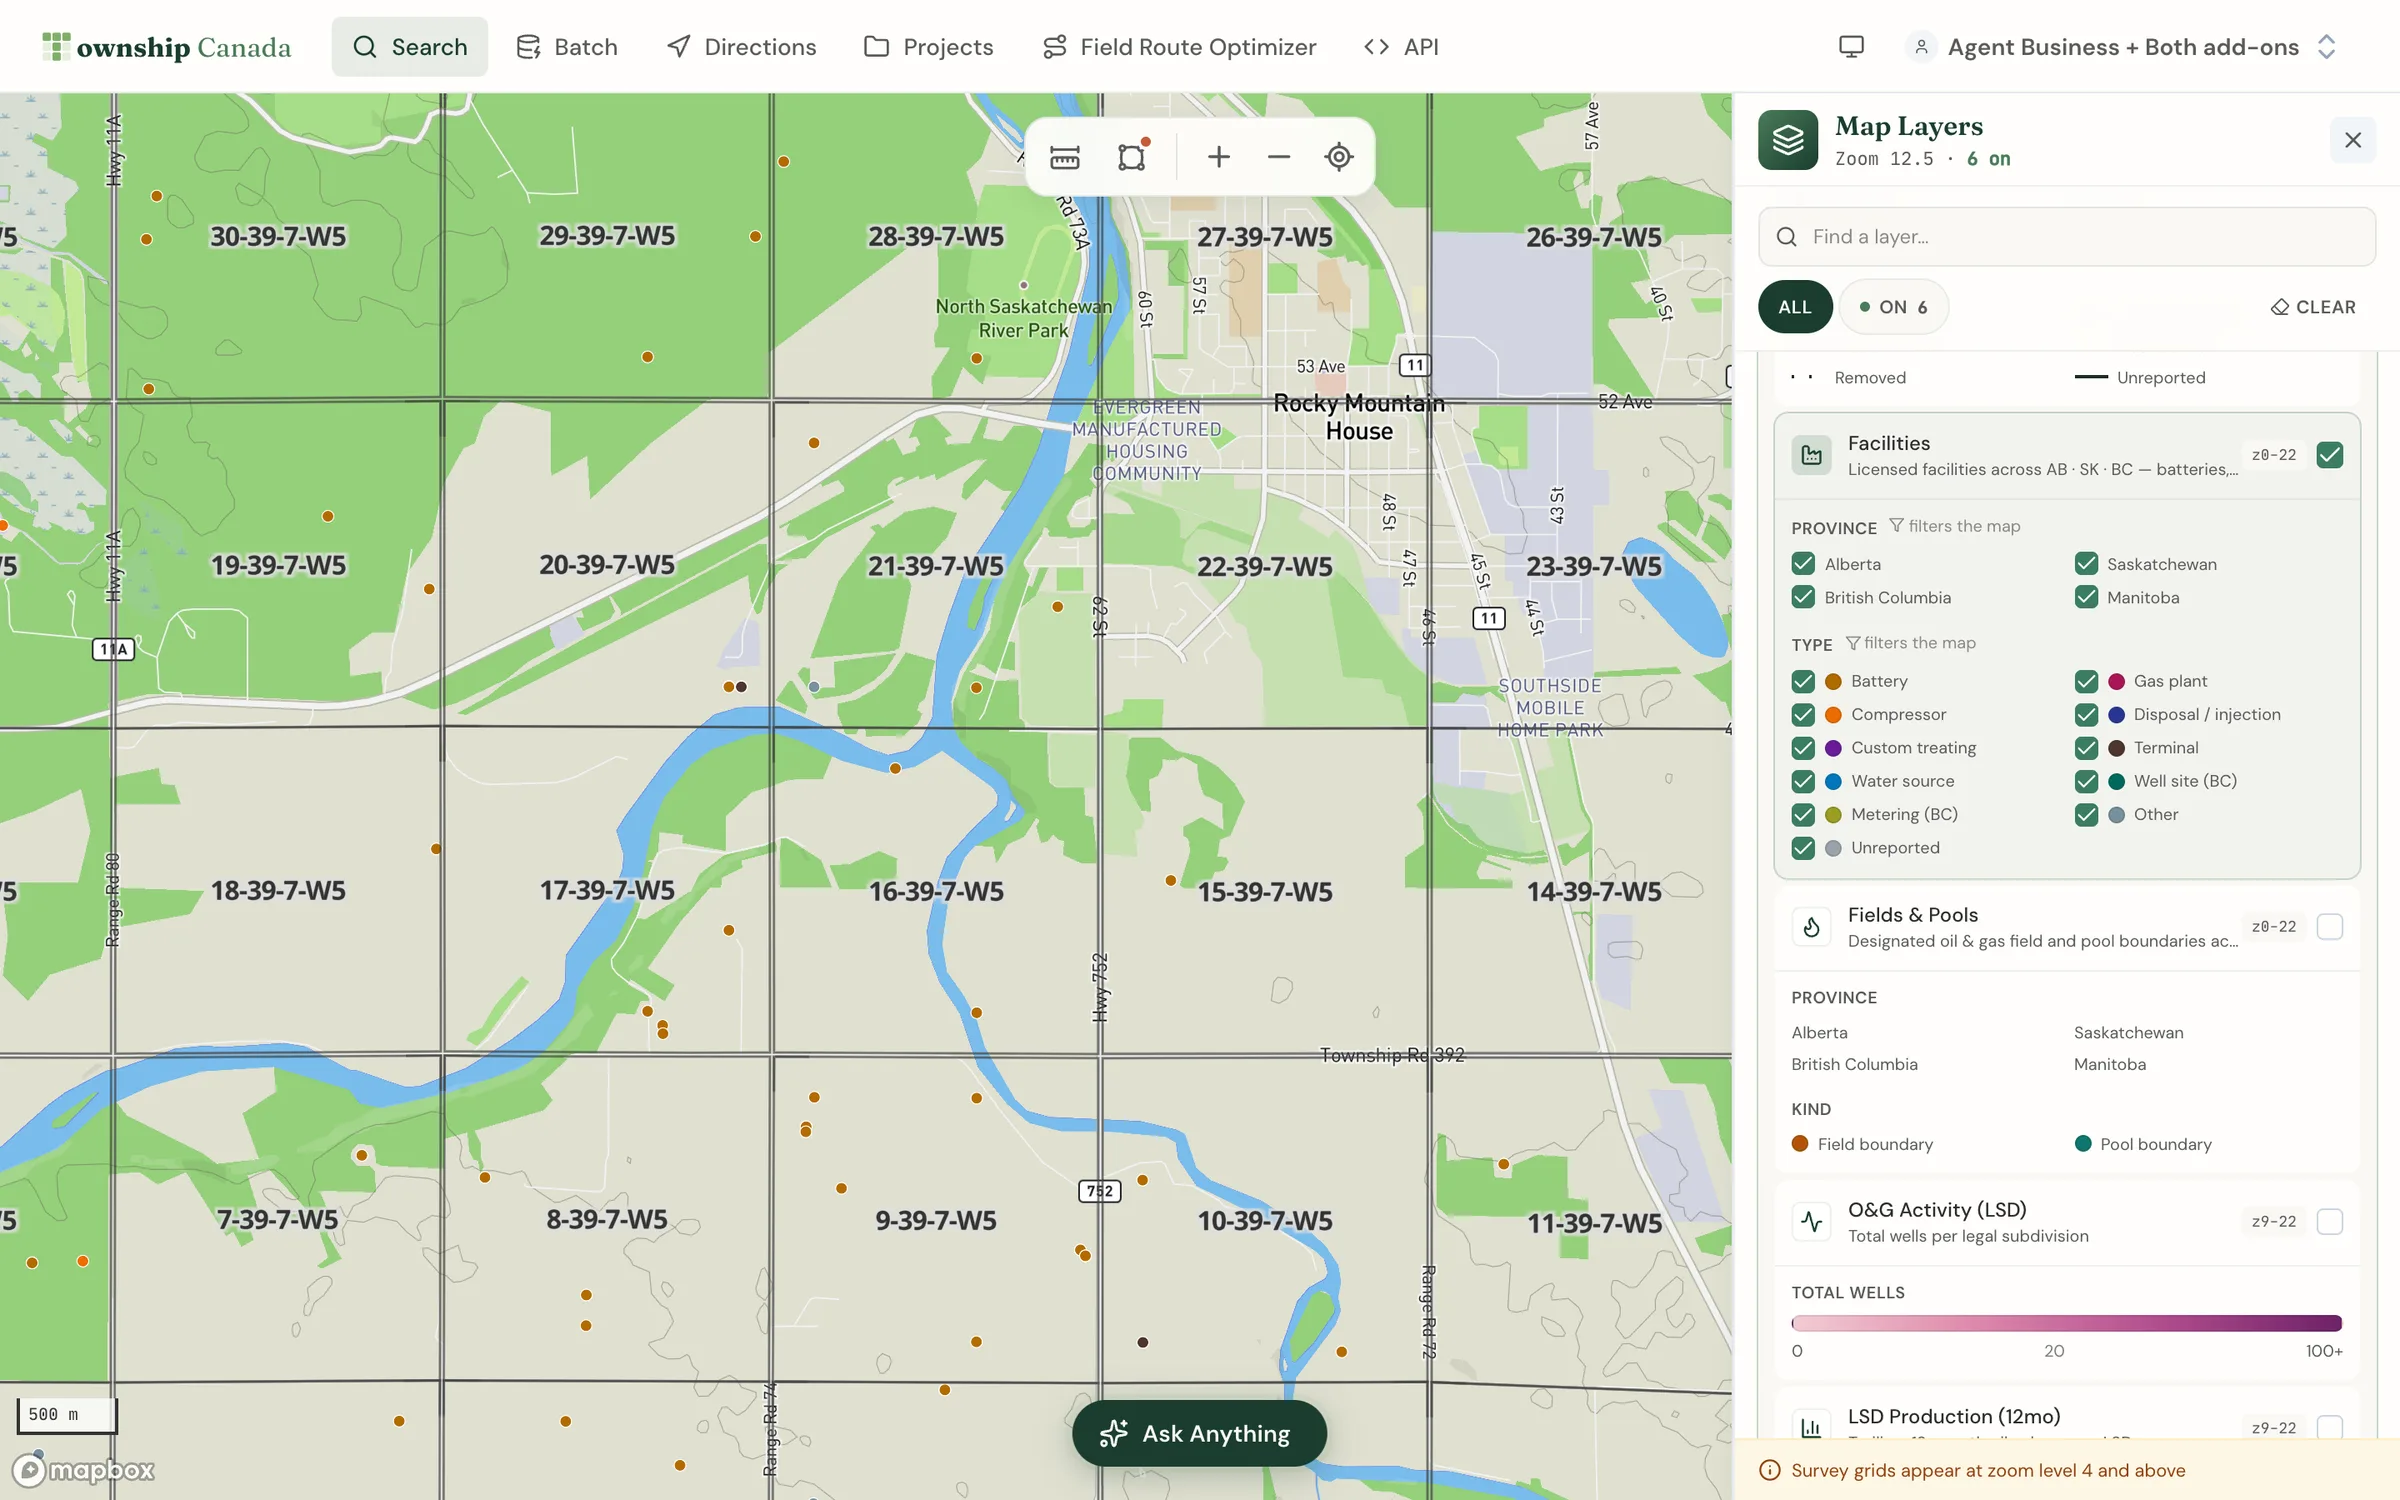Click the Pool boundary teal swatch
2400x1500 pixels.
2083,1144
